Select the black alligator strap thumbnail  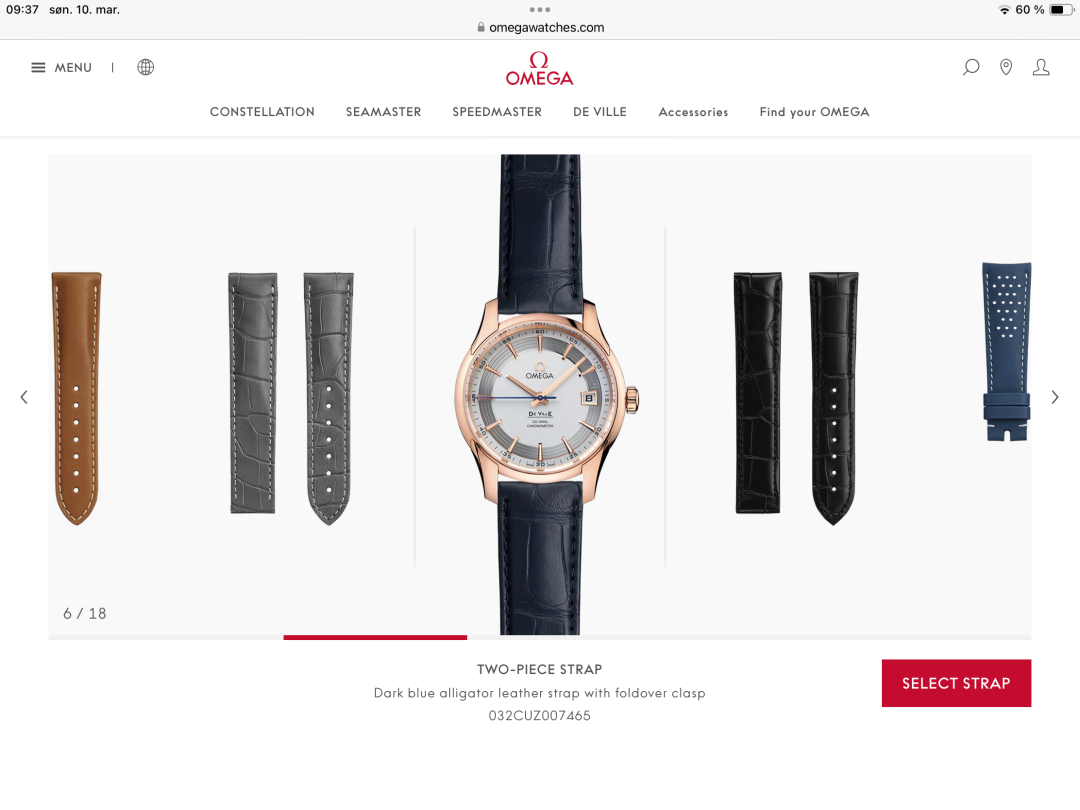(x=796, y=398)
